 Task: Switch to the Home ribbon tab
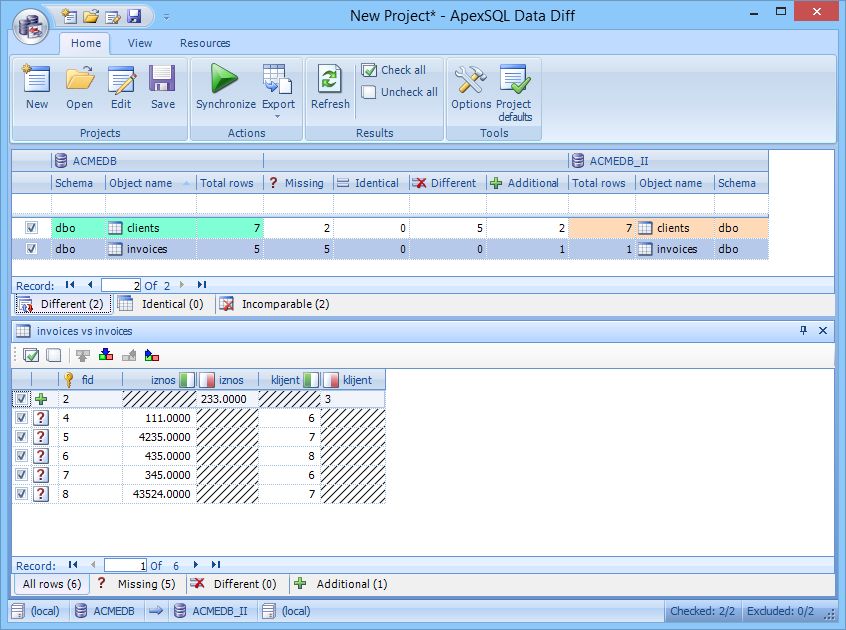click(85, 43)
